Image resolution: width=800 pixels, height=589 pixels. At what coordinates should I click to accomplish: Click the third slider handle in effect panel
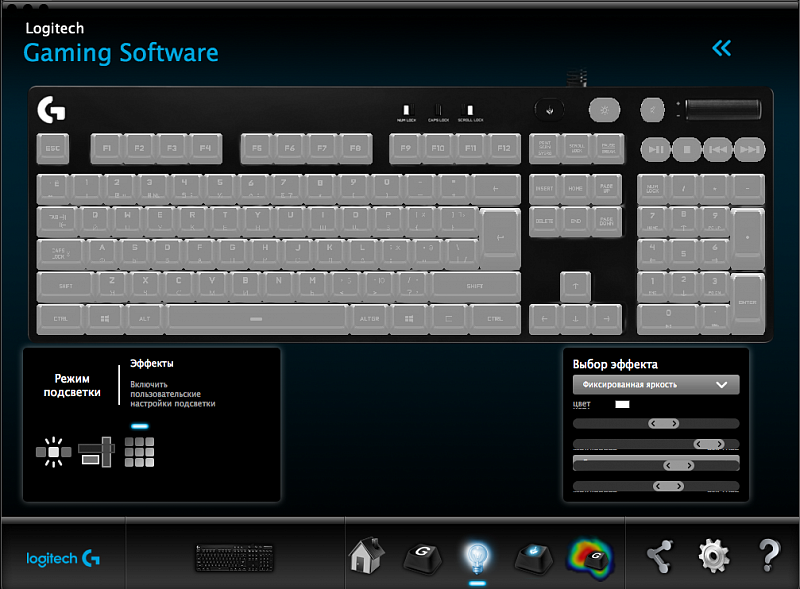tap(679, 465)
